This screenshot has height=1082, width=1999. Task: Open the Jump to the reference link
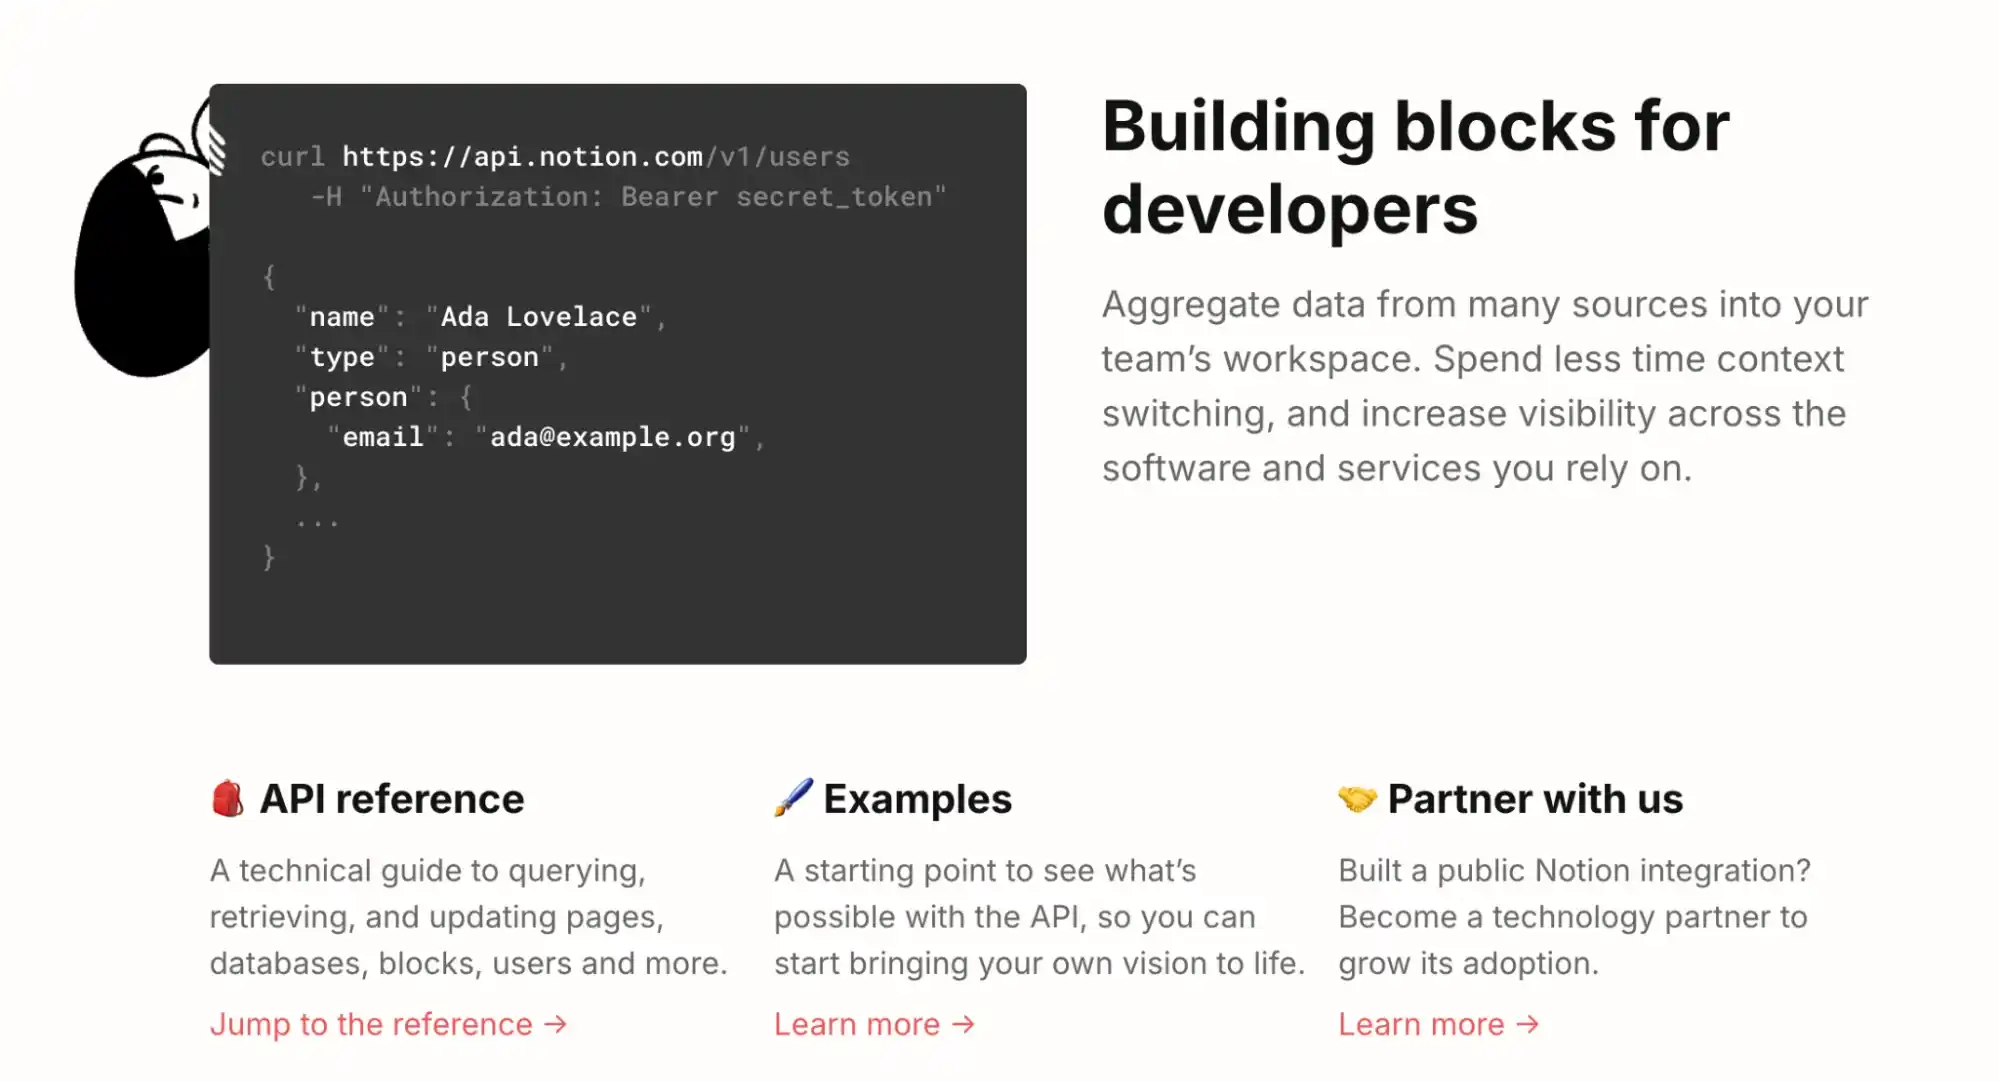tap(370, 1024)
